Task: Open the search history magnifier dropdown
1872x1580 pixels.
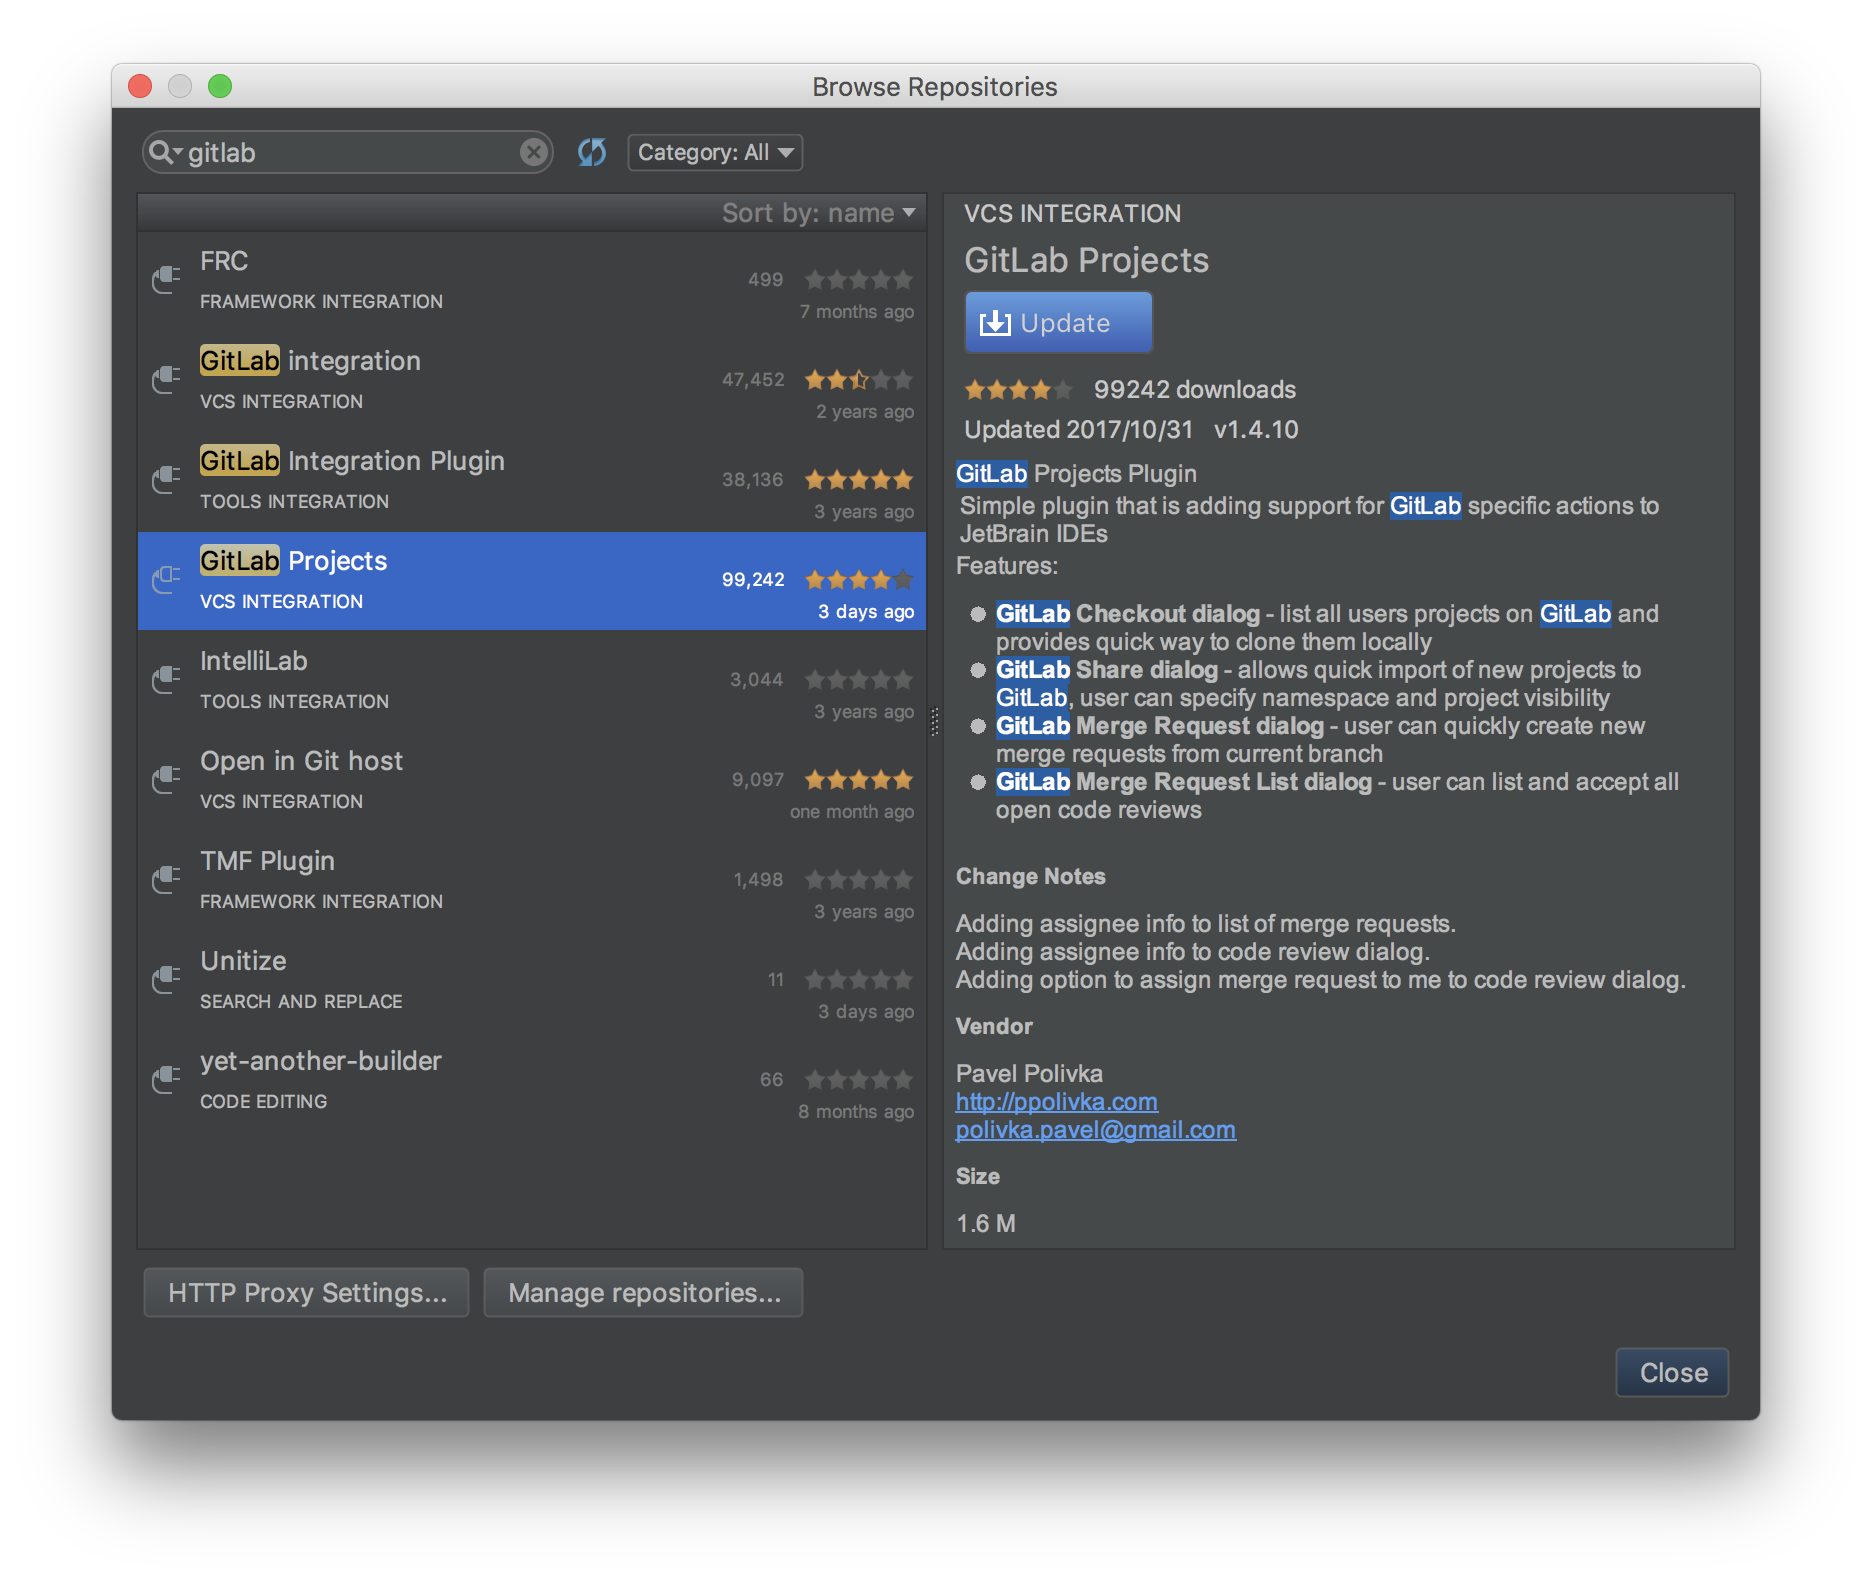Action: point(166,152)
